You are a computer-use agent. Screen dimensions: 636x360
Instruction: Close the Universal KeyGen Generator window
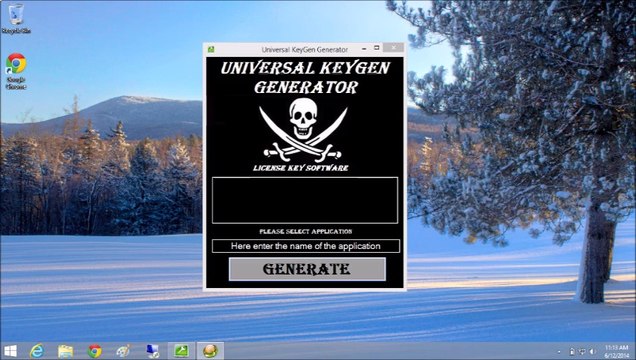pyautogui.click(x=394, y=48)
